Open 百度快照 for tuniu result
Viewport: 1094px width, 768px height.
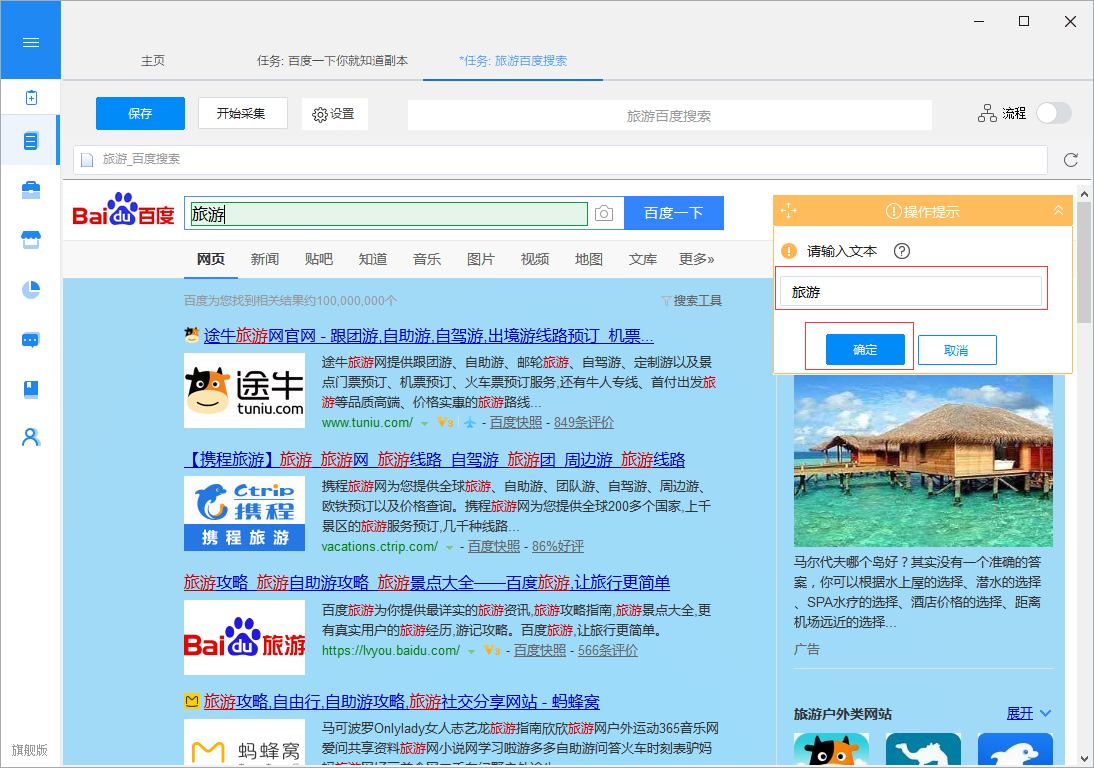point(516,423)
